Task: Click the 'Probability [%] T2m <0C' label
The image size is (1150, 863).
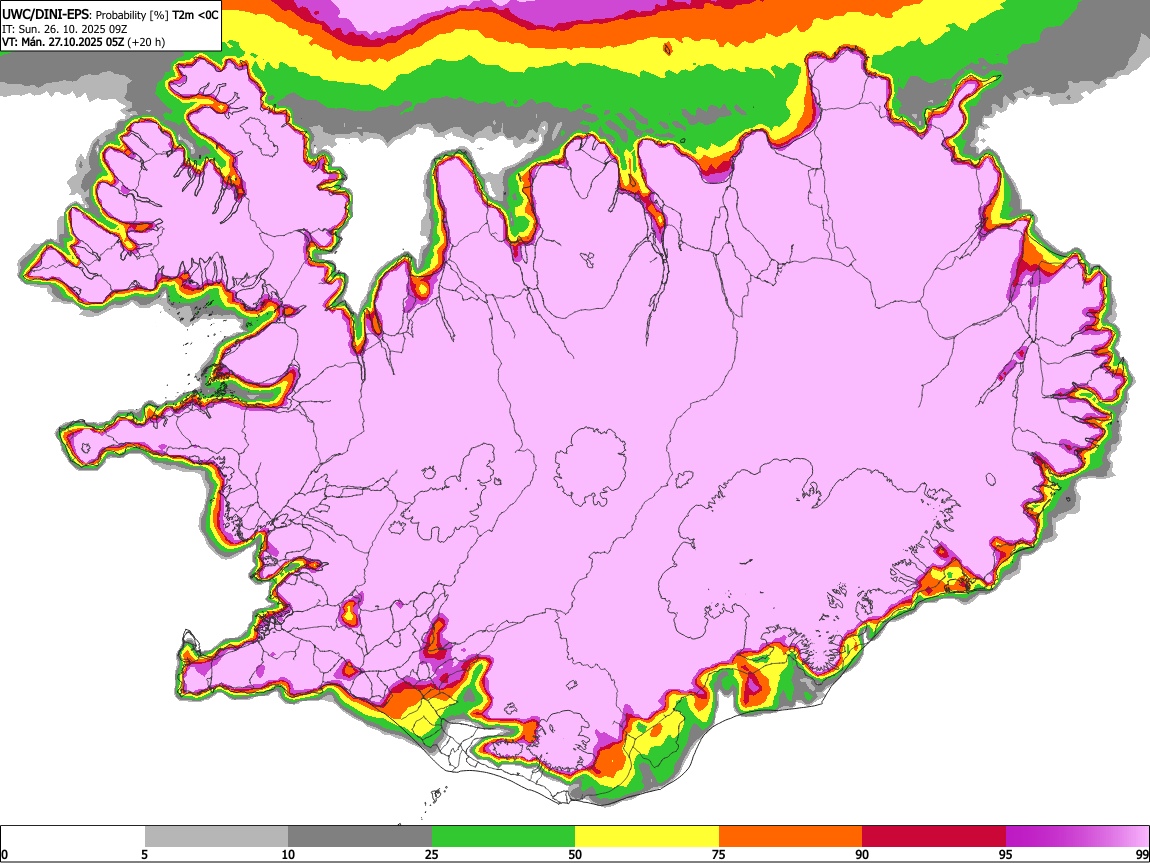Action: click(157, 15)
